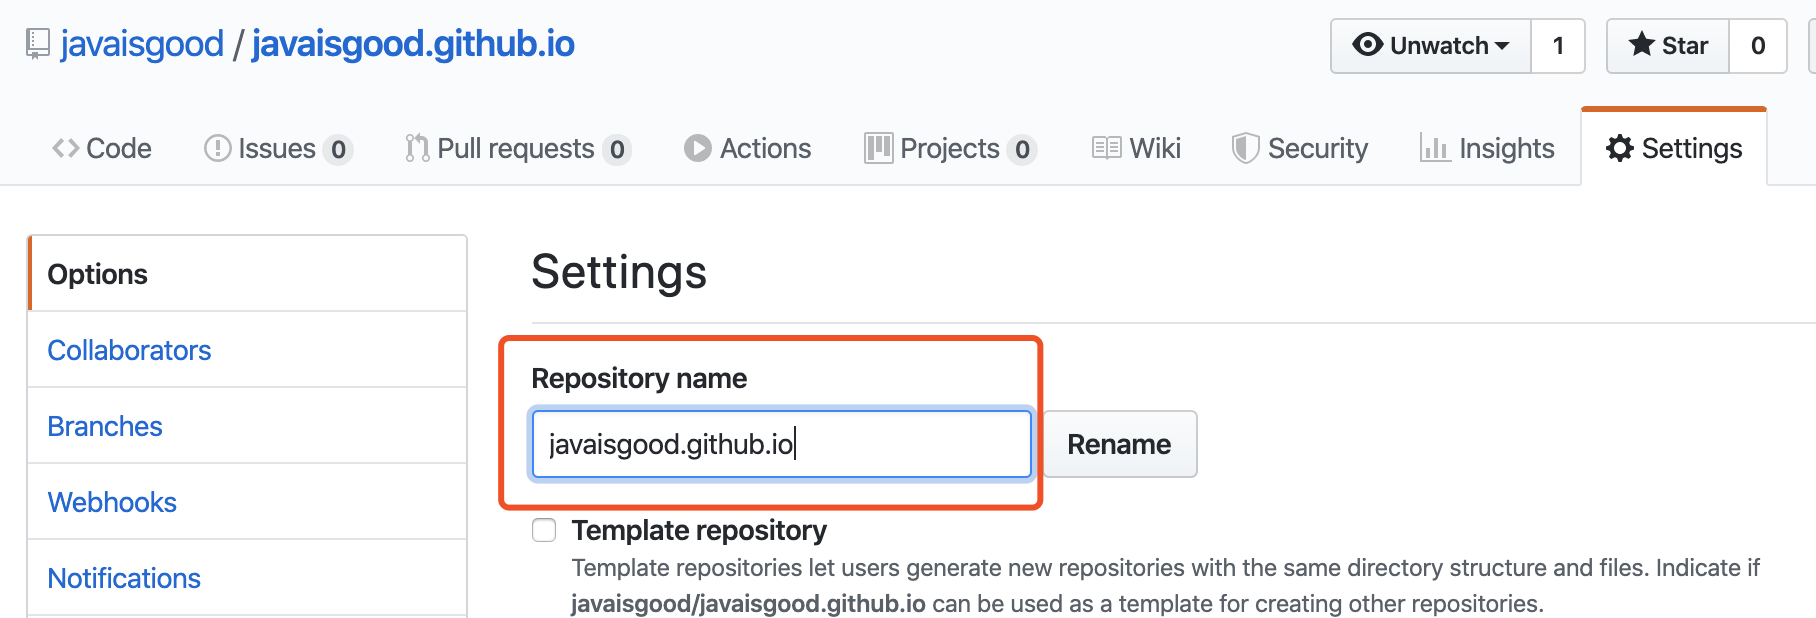
Task: Open the javaisgood owner profile link
Action: [x=142, y=44]
